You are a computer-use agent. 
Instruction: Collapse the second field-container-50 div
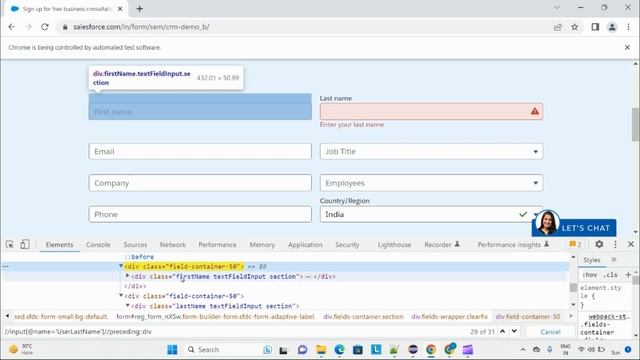click(x=121, y=296)
